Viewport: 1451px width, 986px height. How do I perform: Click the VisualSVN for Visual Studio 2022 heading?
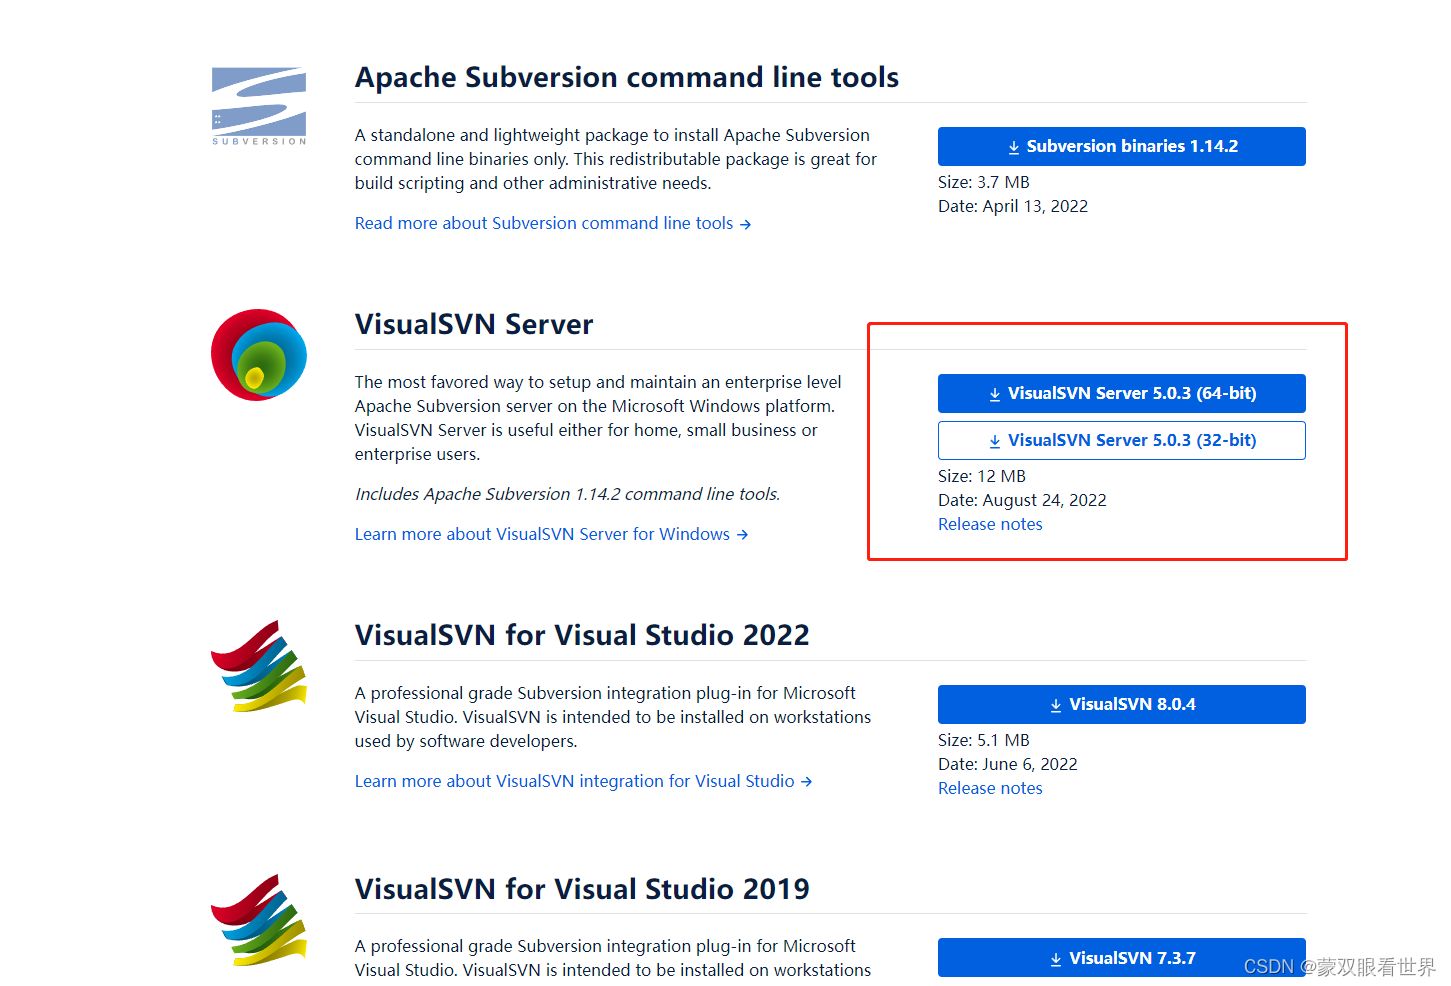(x=582, y=635)
